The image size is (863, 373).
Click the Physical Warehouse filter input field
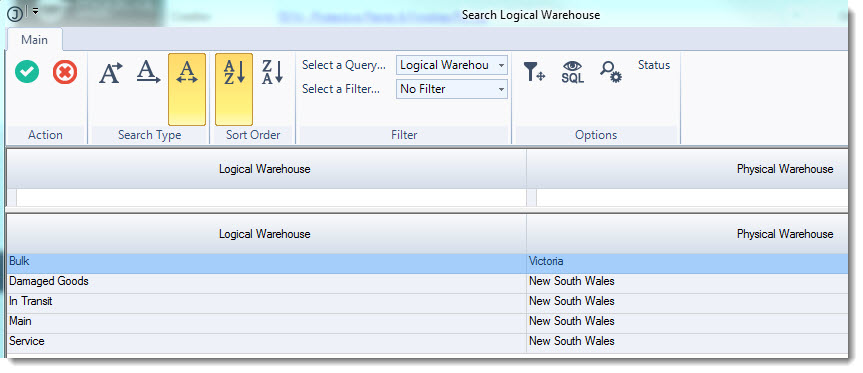coord(692,198)
